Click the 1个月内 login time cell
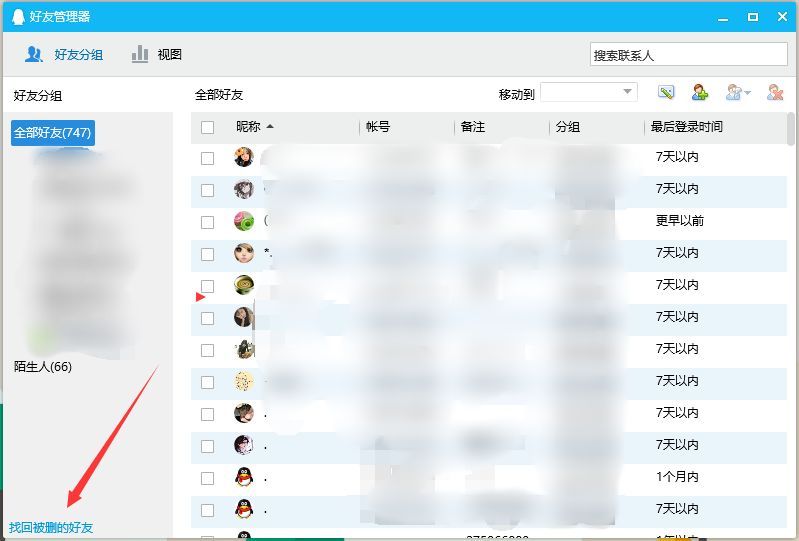The height and width of the screenshot is (541, 799). (x=677, y=477)
